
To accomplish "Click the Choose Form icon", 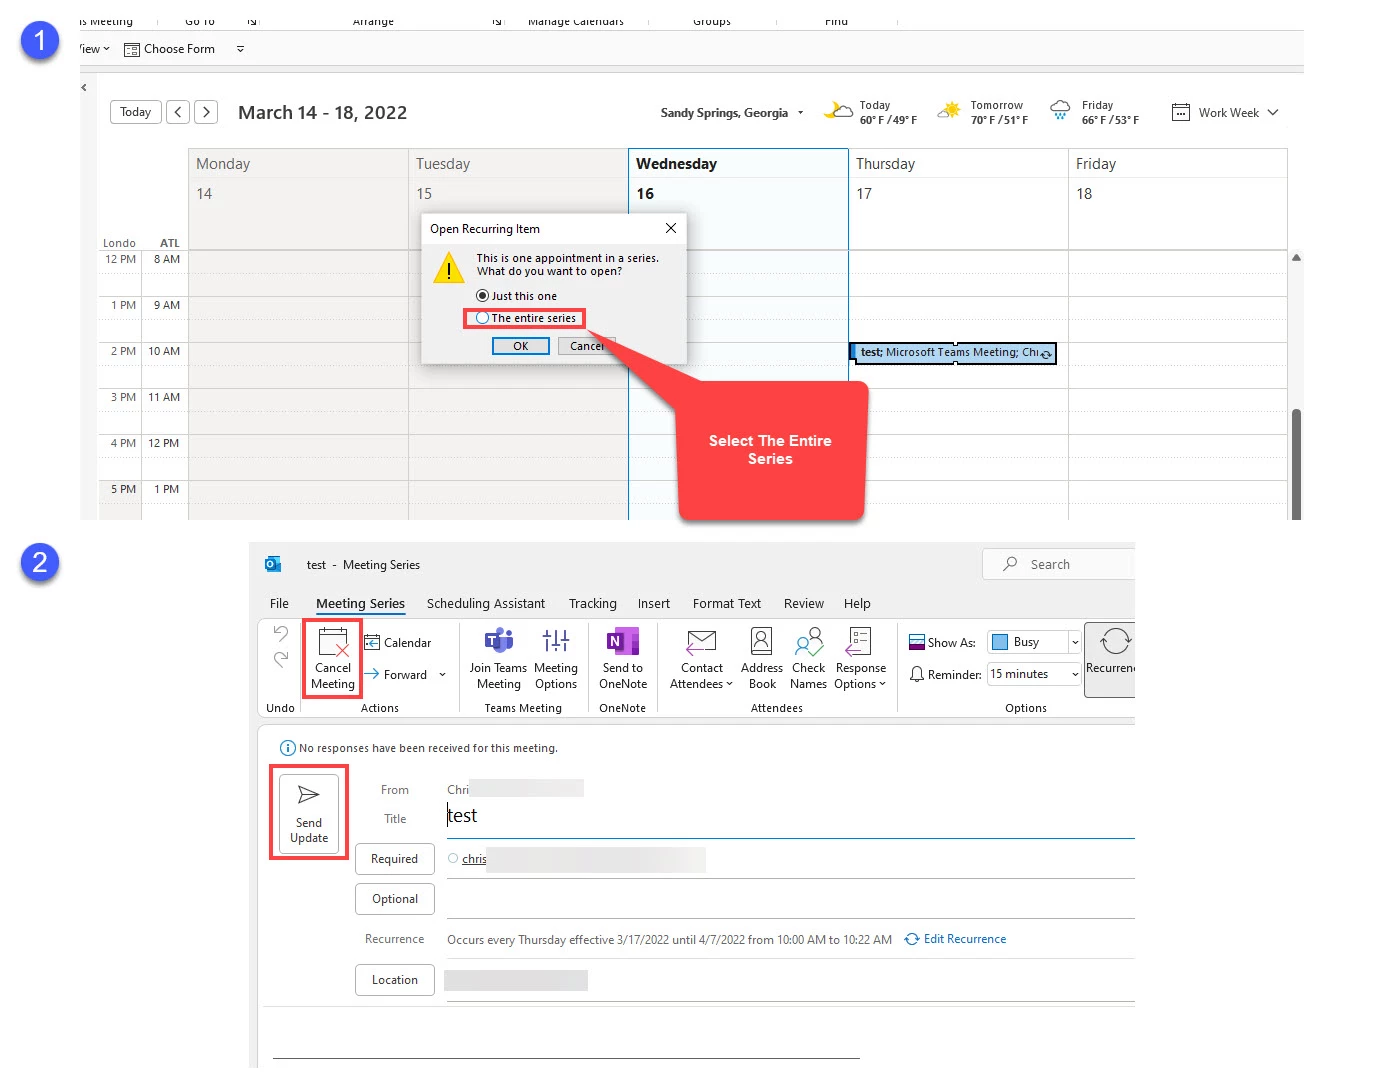I will point(131,49).
